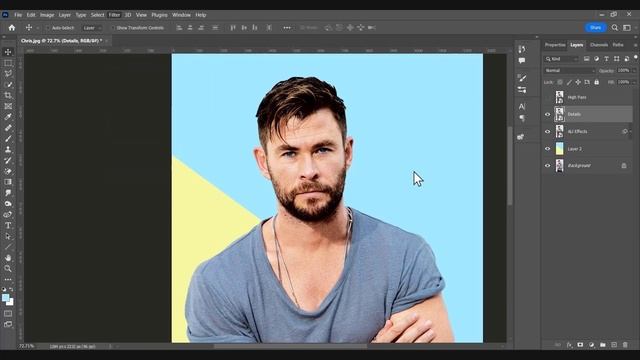640x360 pixels.
Task: Select the Eyedropper tool
Action: point(8,117)
